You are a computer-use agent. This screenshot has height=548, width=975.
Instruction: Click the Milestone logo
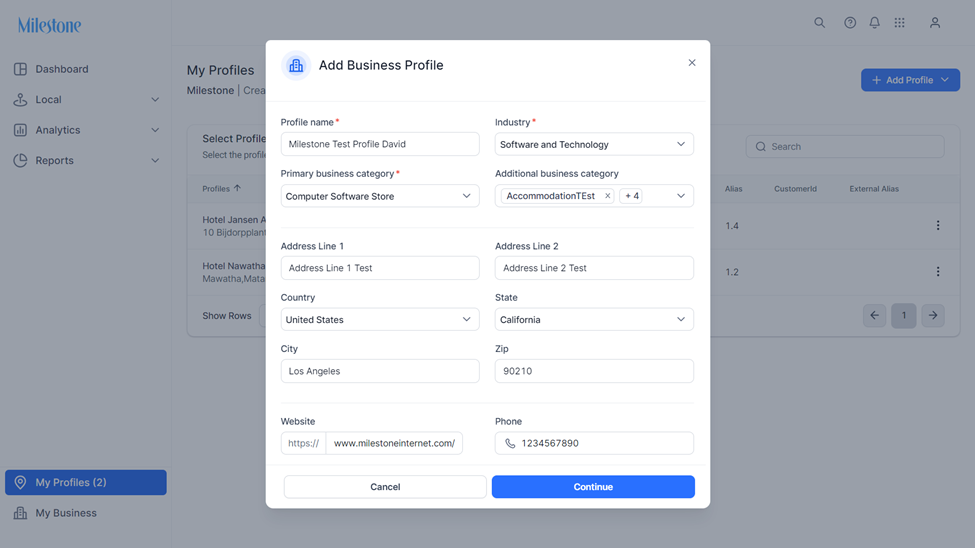pyautogui.click(x=49, y=25)
